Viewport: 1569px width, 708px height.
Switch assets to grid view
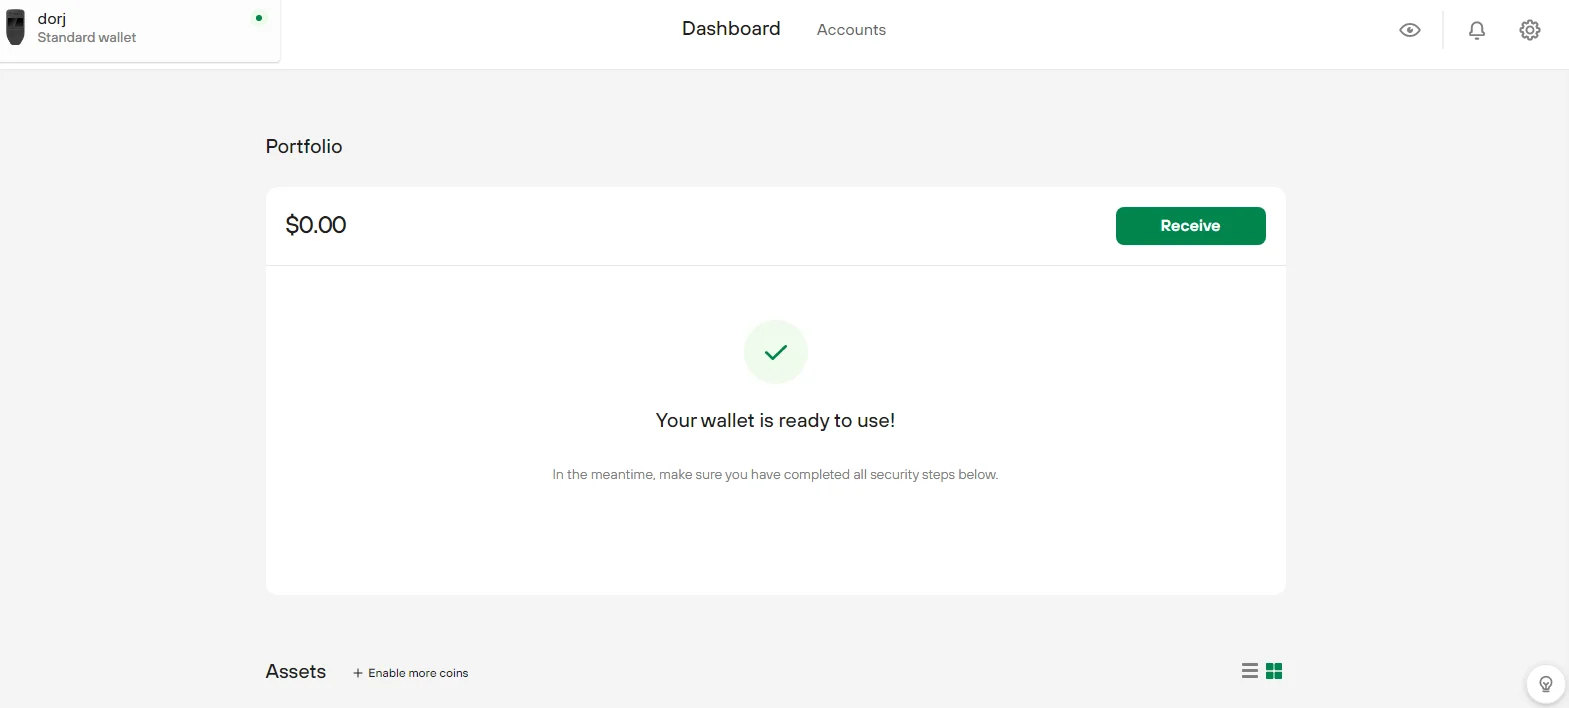click(1274, 671)
